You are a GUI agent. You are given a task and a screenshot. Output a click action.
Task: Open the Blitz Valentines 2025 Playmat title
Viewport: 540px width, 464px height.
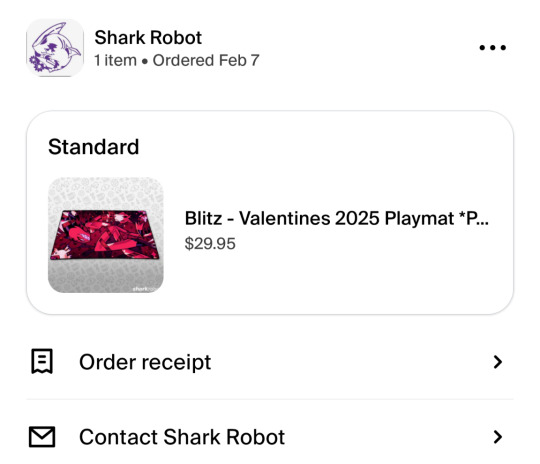(336, 218)
